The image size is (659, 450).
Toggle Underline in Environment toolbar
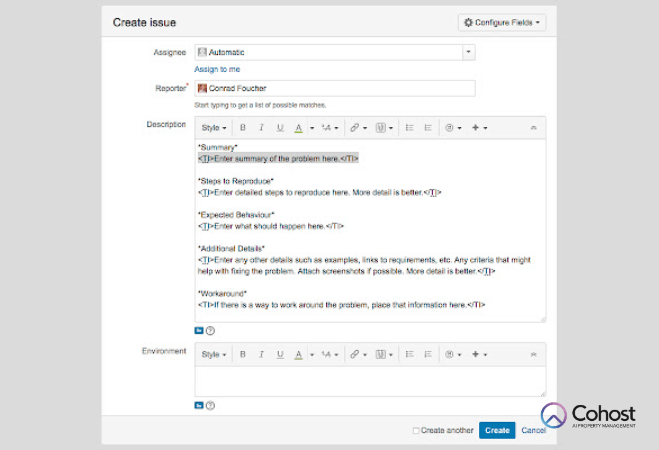click(x=280, y=355)
